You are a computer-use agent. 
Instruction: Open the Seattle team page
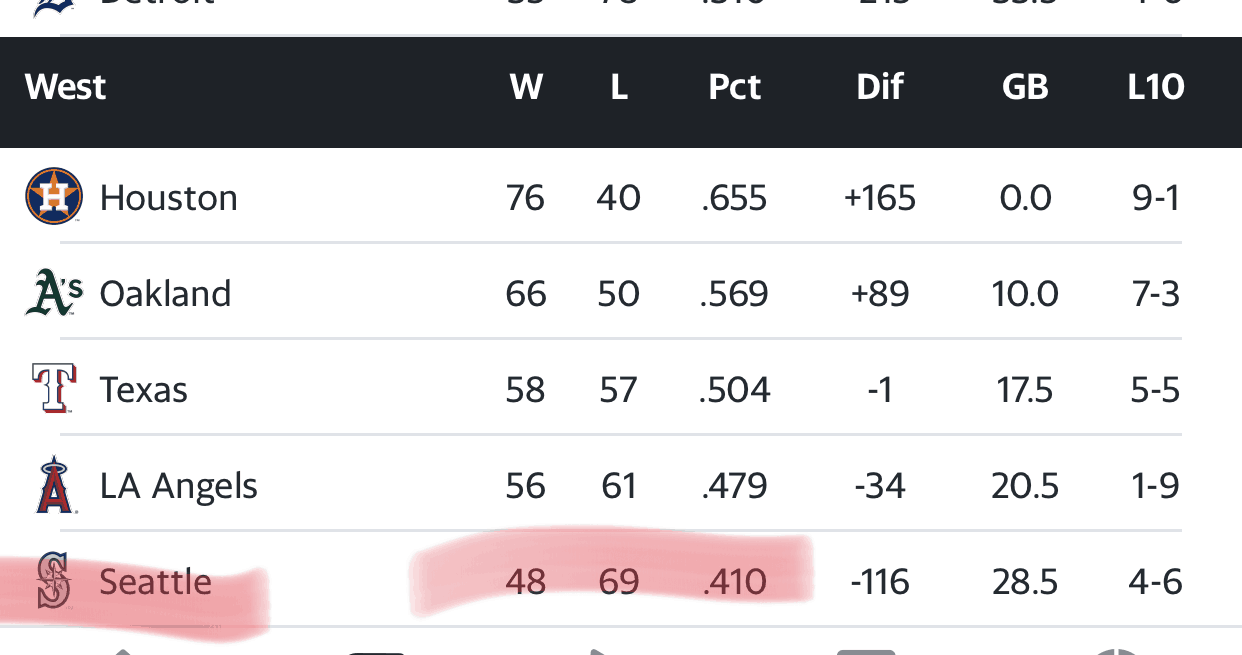[x=156, y=581]
